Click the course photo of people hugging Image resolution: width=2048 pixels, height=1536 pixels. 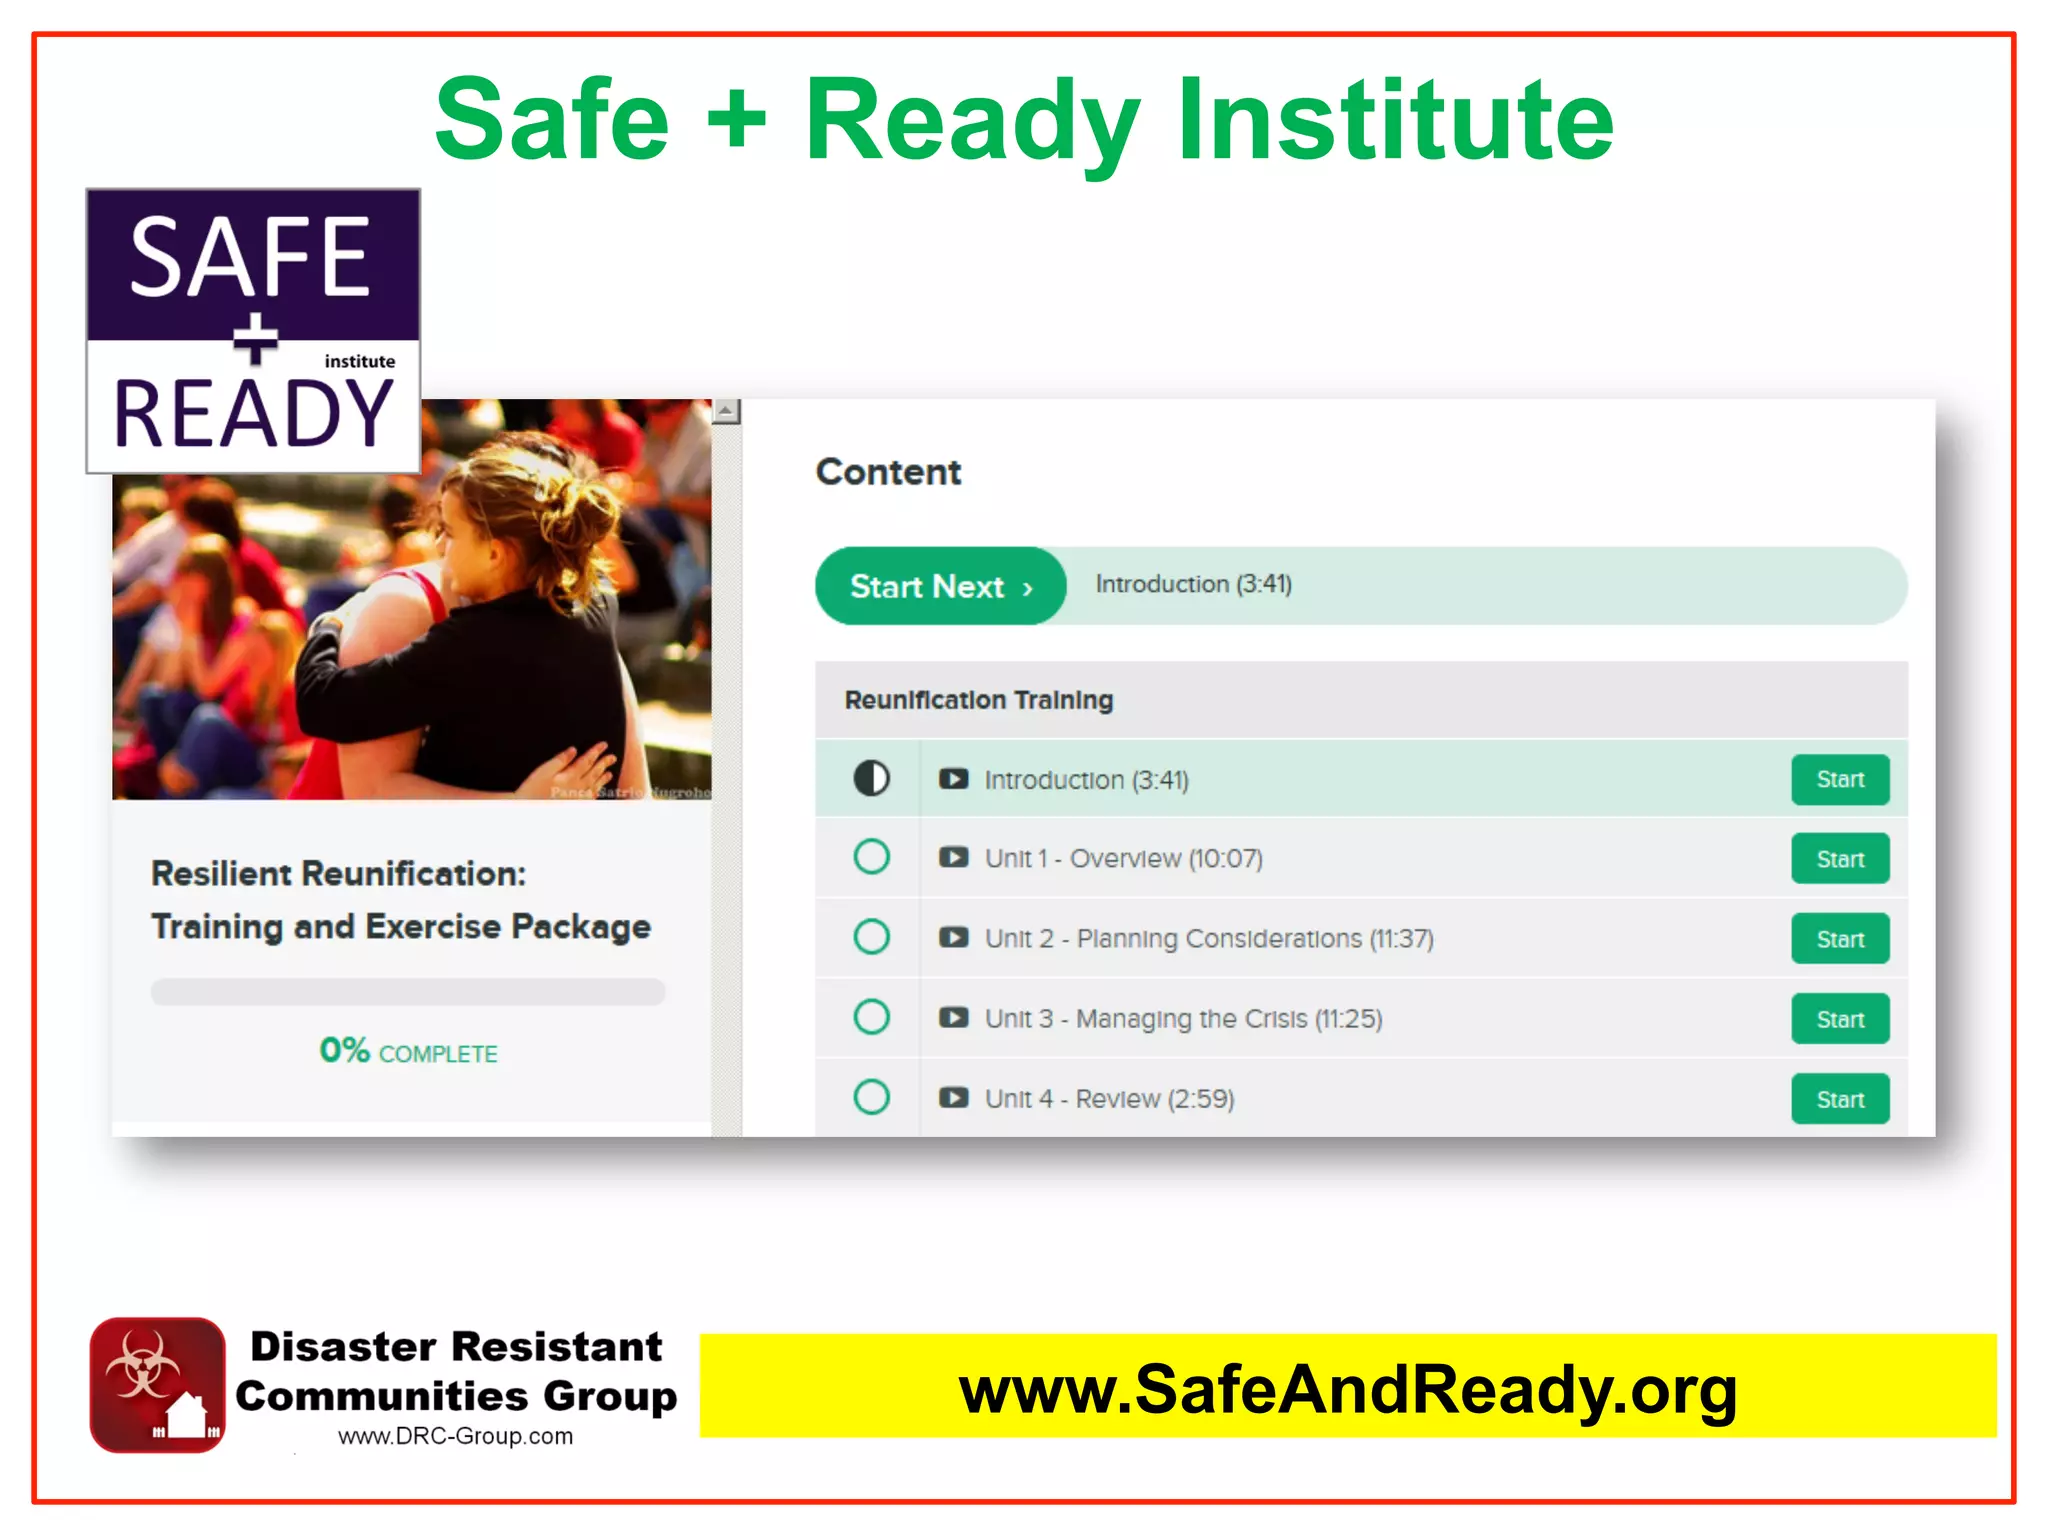point(412,600)
